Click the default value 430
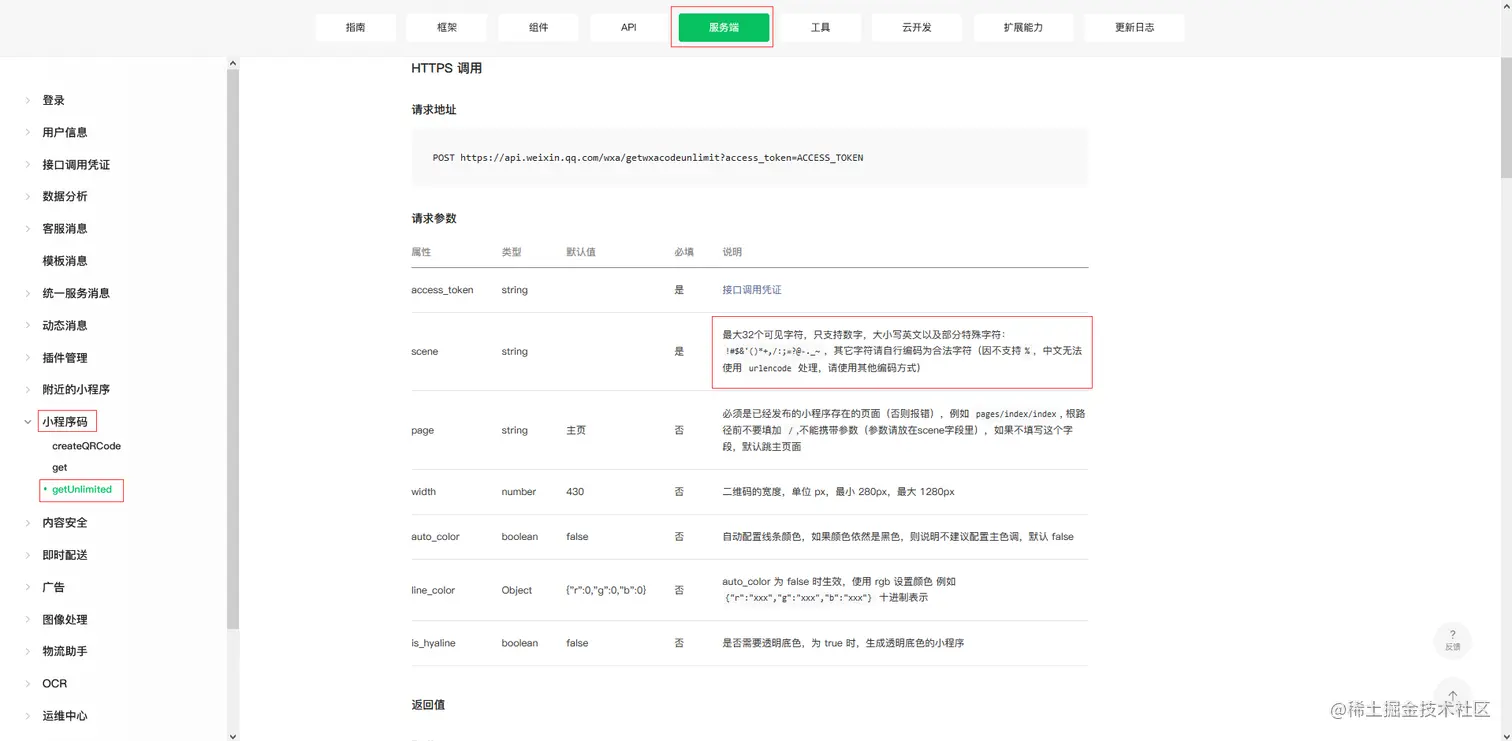 tap(575, 492)
